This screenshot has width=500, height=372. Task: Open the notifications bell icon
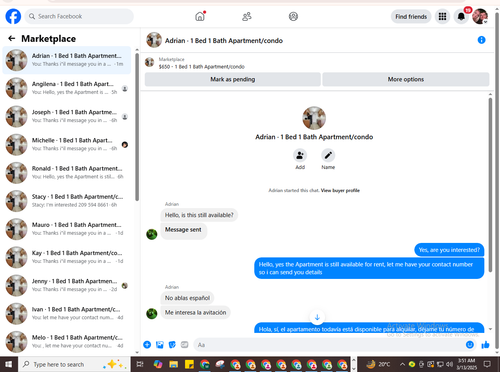tap(461, 16)
